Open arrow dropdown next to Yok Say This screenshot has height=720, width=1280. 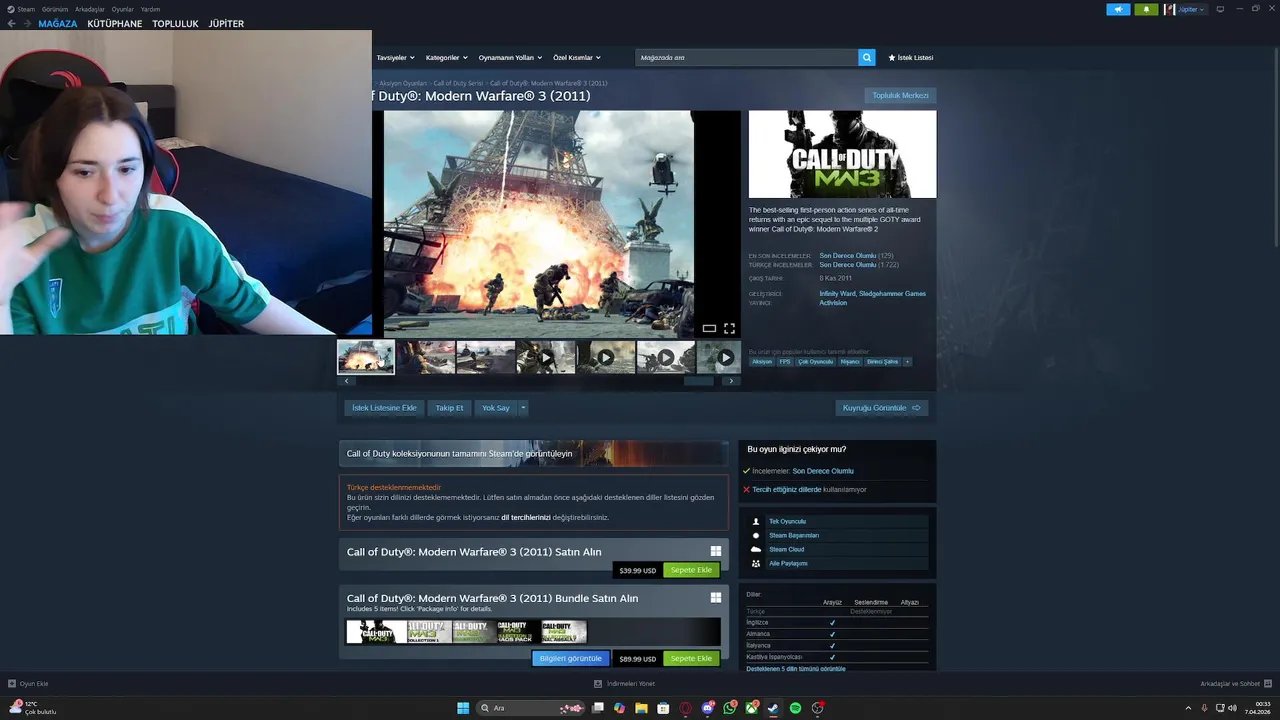tap(522, 408)
